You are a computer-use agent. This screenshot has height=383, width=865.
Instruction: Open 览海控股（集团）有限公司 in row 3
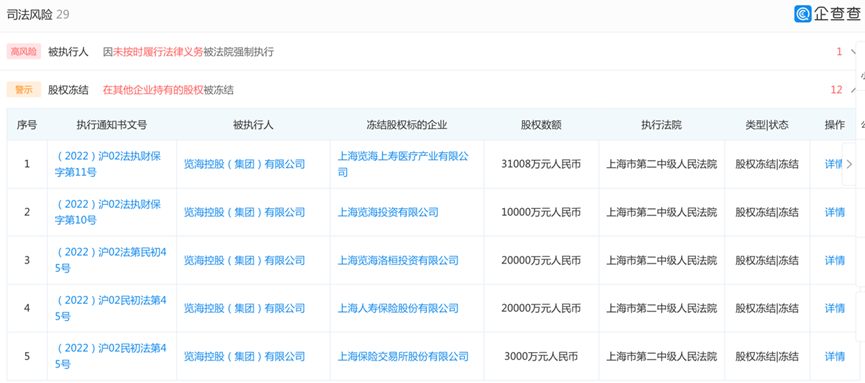244,260
